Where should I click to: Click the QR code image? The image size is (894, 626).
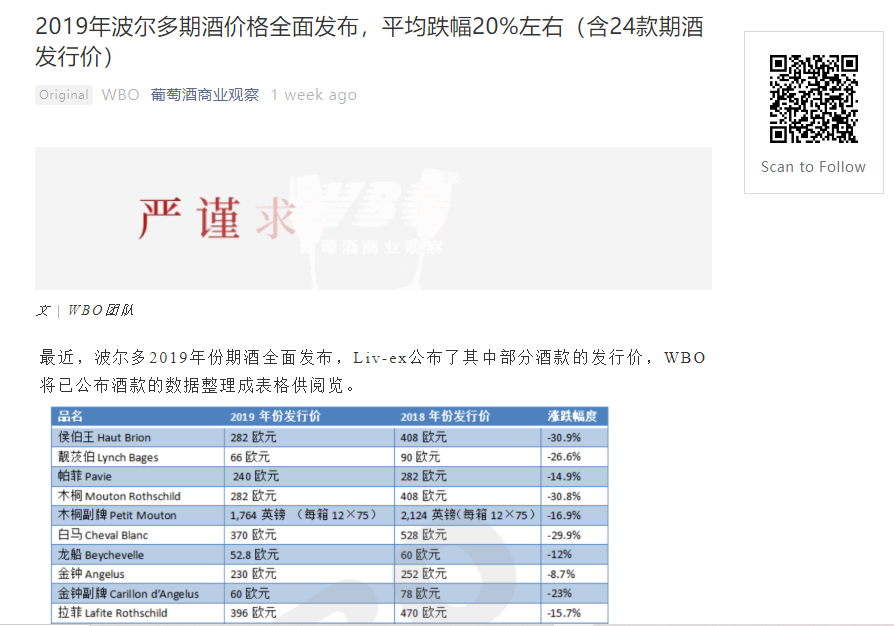[x=814, y=99]
